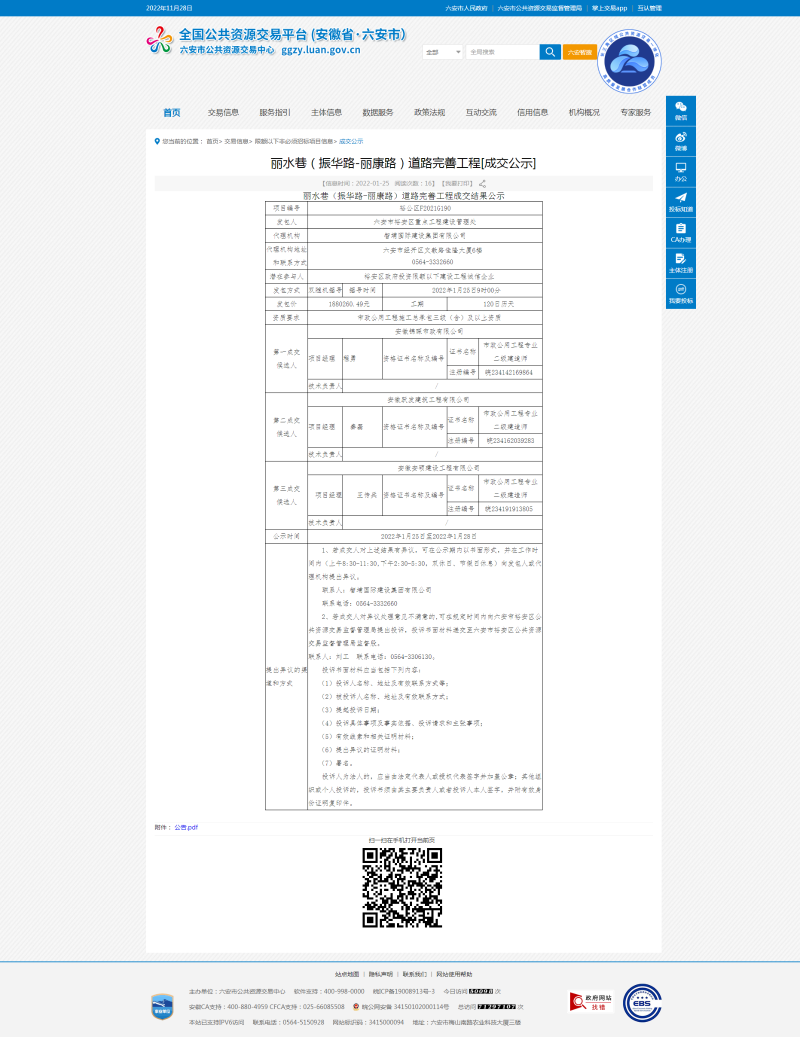Click the CA办理 clipboard icon
Image resolution: width=800 pixels, height=1037 pixels.
tap(680, 231)
